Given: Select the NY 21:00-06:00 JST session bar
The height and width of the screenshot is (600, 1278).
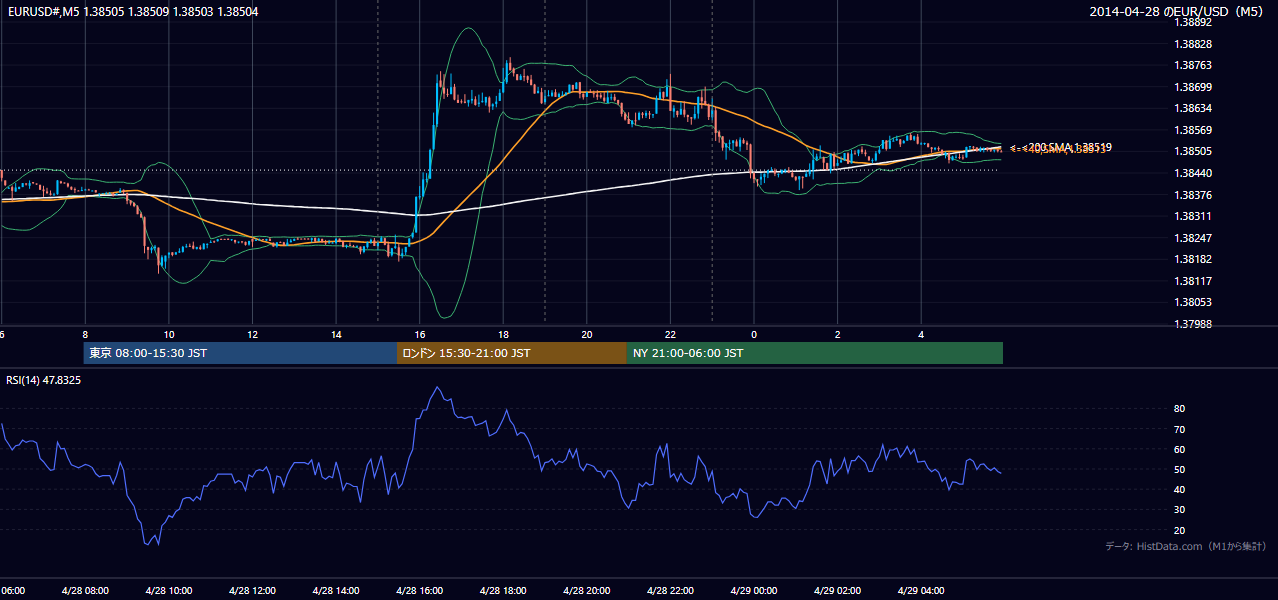Looking at the screenshot, I should (815, 353).
